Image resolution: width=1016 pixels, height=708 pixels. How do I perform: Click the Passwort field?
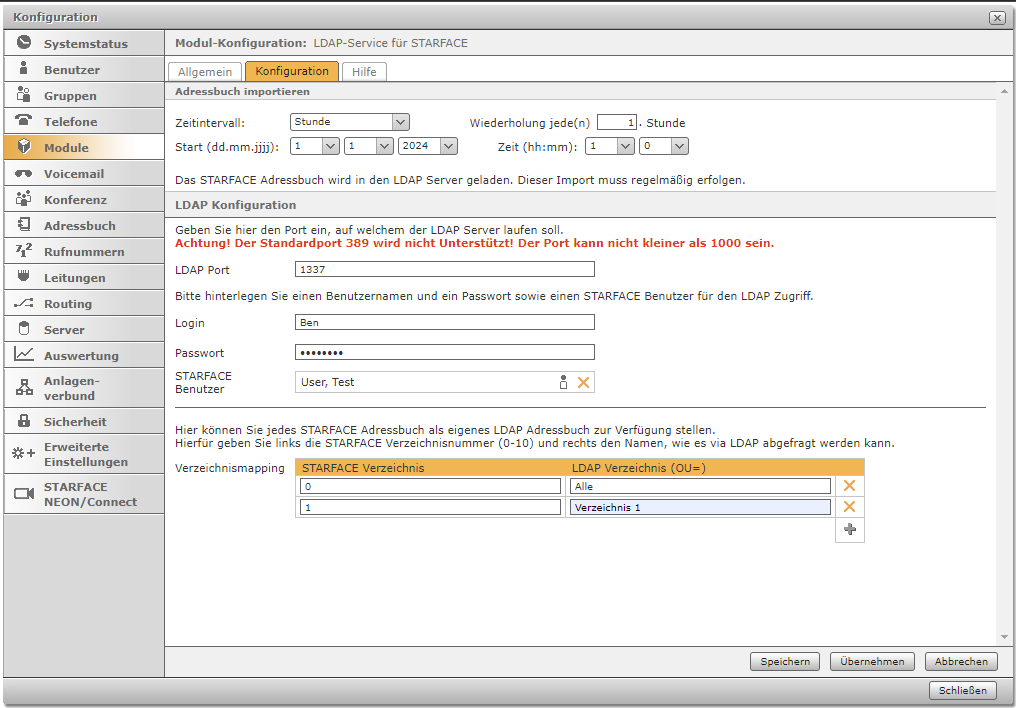(444, 352)
